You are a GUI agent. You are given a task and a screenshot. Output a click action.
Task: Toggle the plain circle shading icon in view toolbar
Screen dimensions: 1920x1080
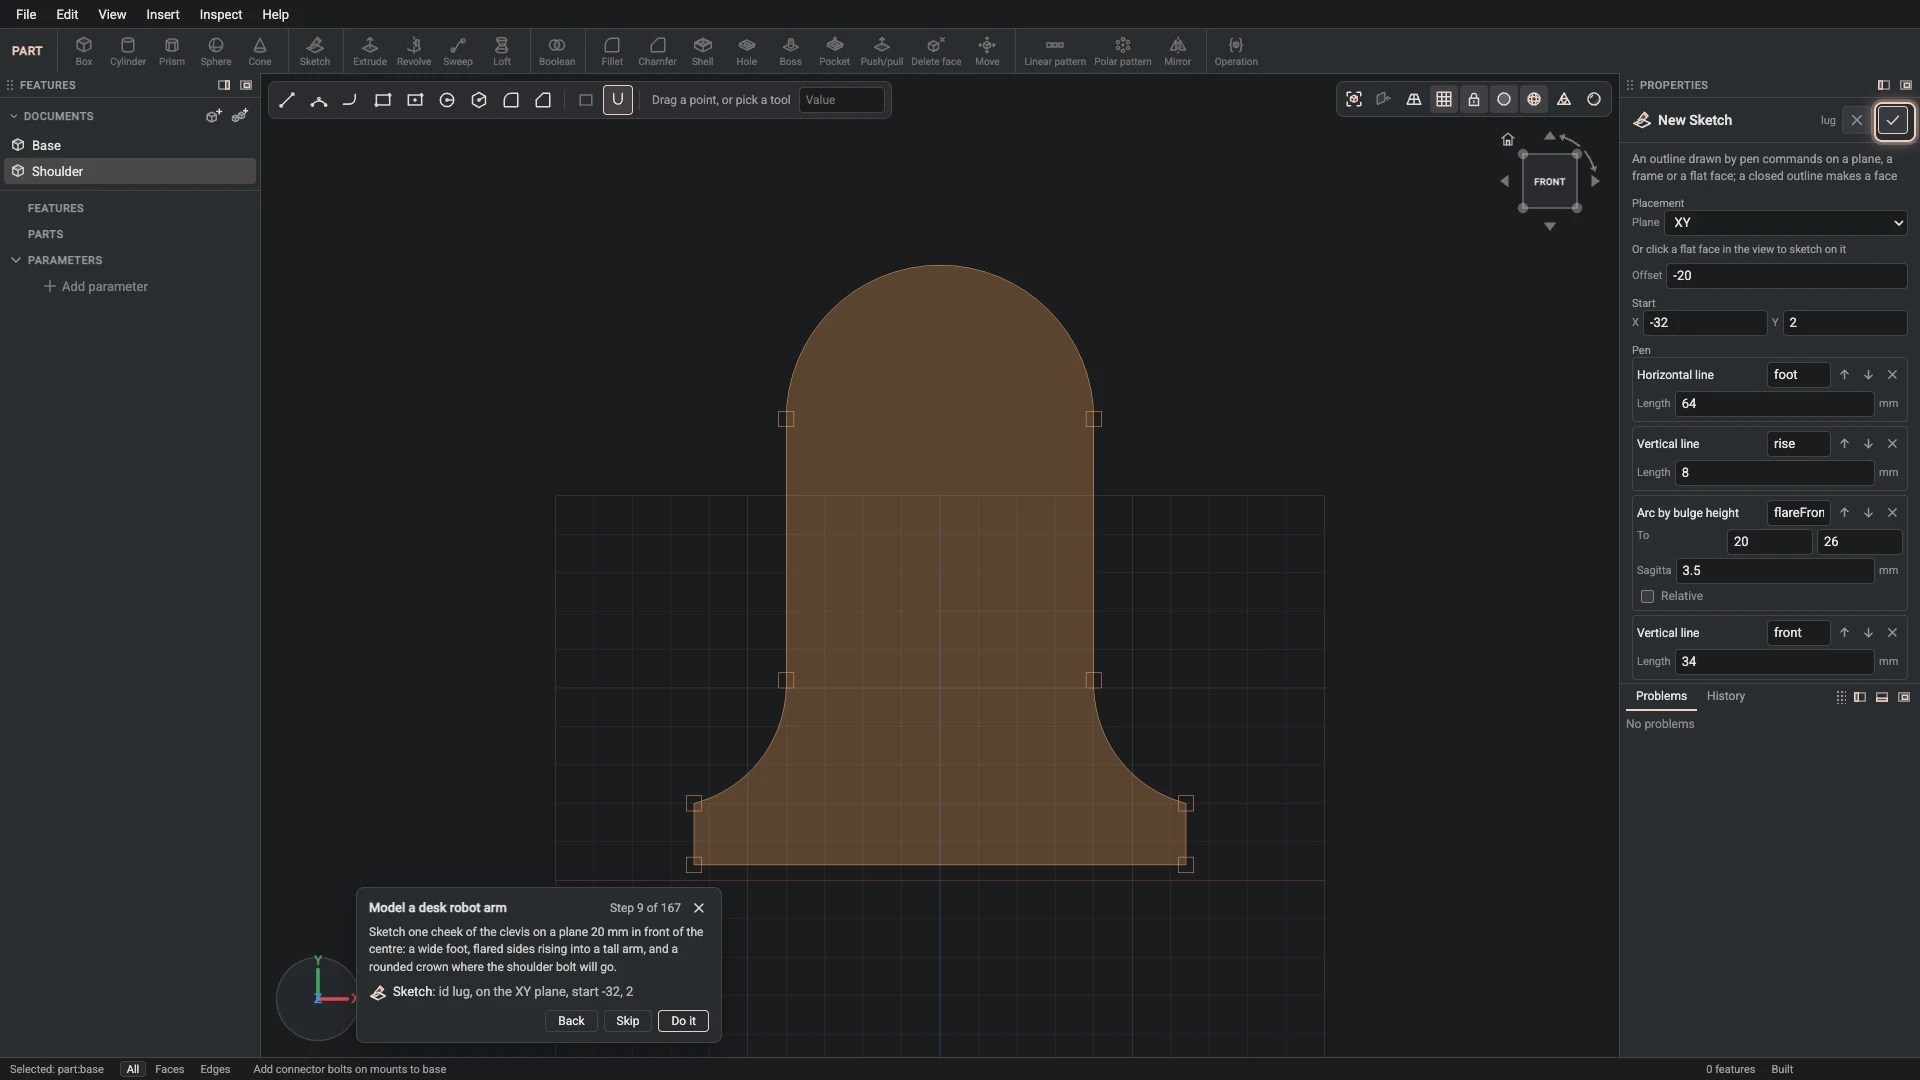[x=1504, y=99]
